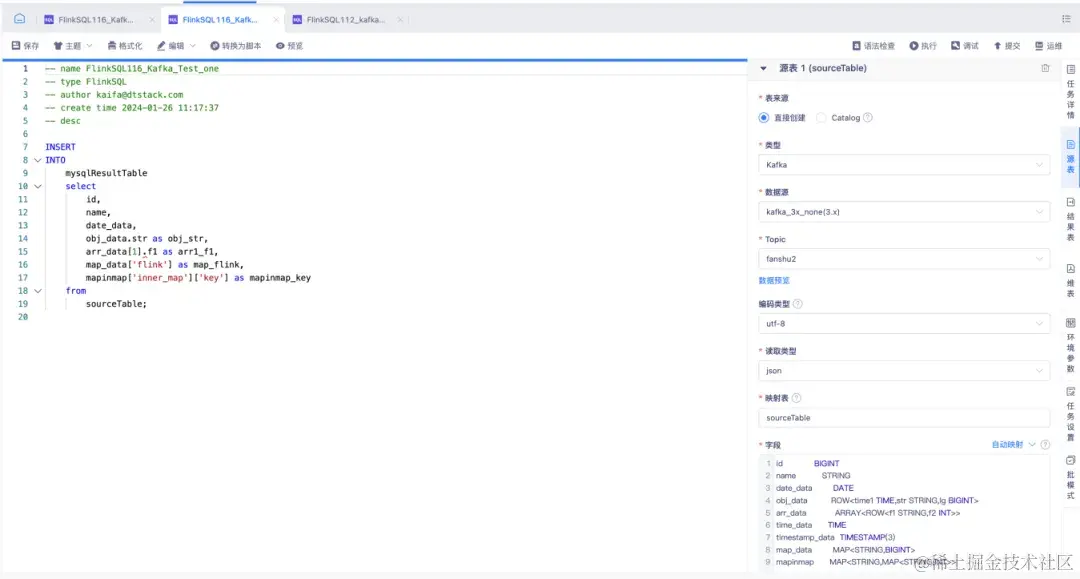Open Topic dropdown showing fanshu2
This screenshot has width=1080, height=579.
click(904, 259)
